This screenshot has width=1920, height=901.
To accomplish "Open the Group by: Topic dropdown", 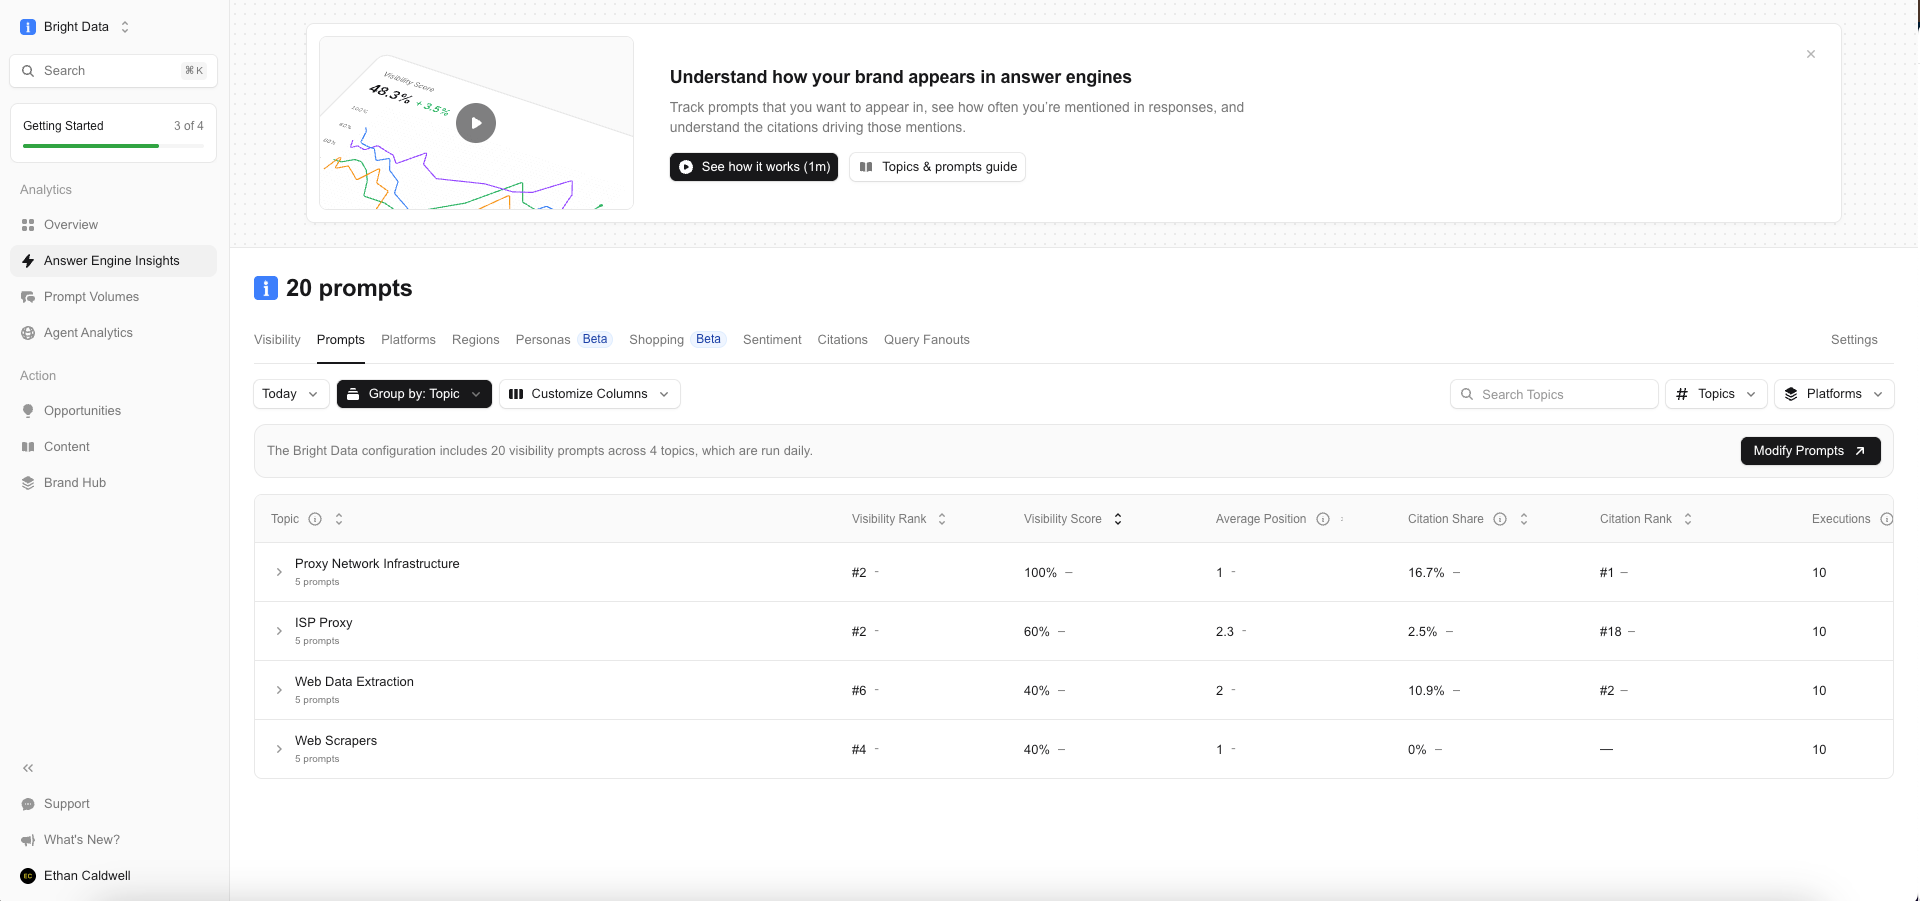I will click(x=414, y=394).
